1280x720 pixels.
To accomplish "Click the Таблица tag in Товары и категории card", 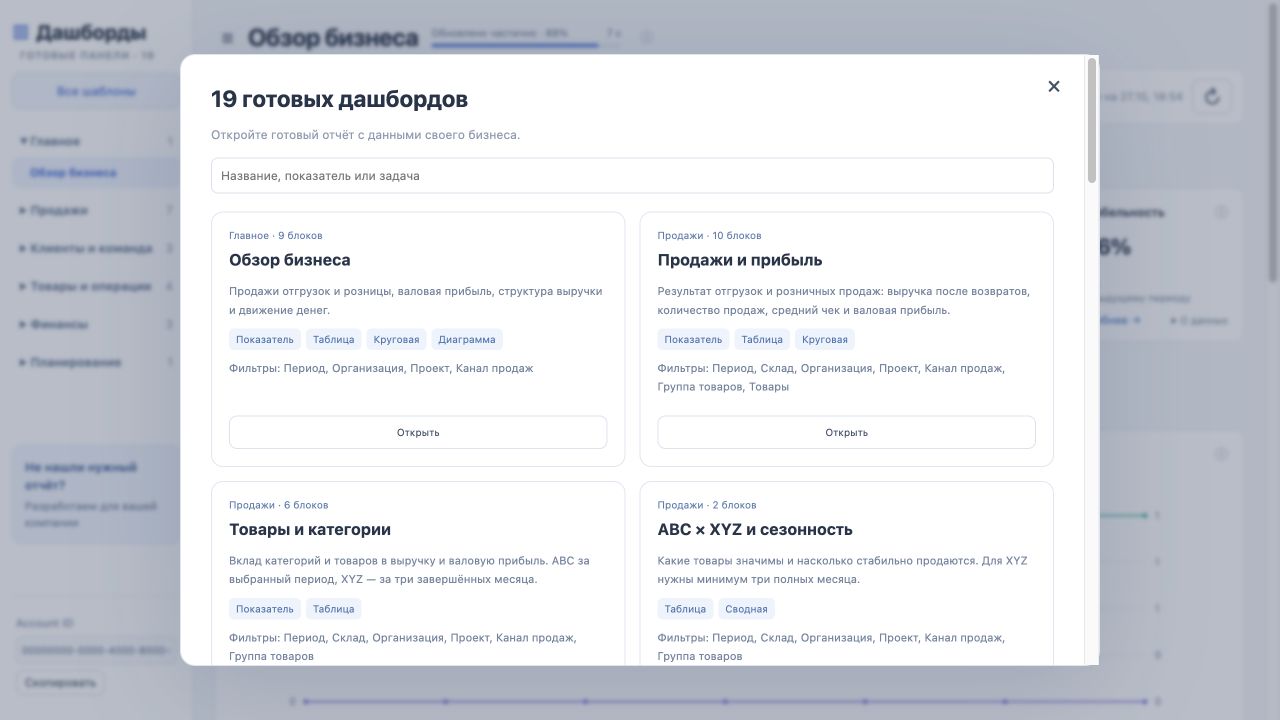I will 333,609.
